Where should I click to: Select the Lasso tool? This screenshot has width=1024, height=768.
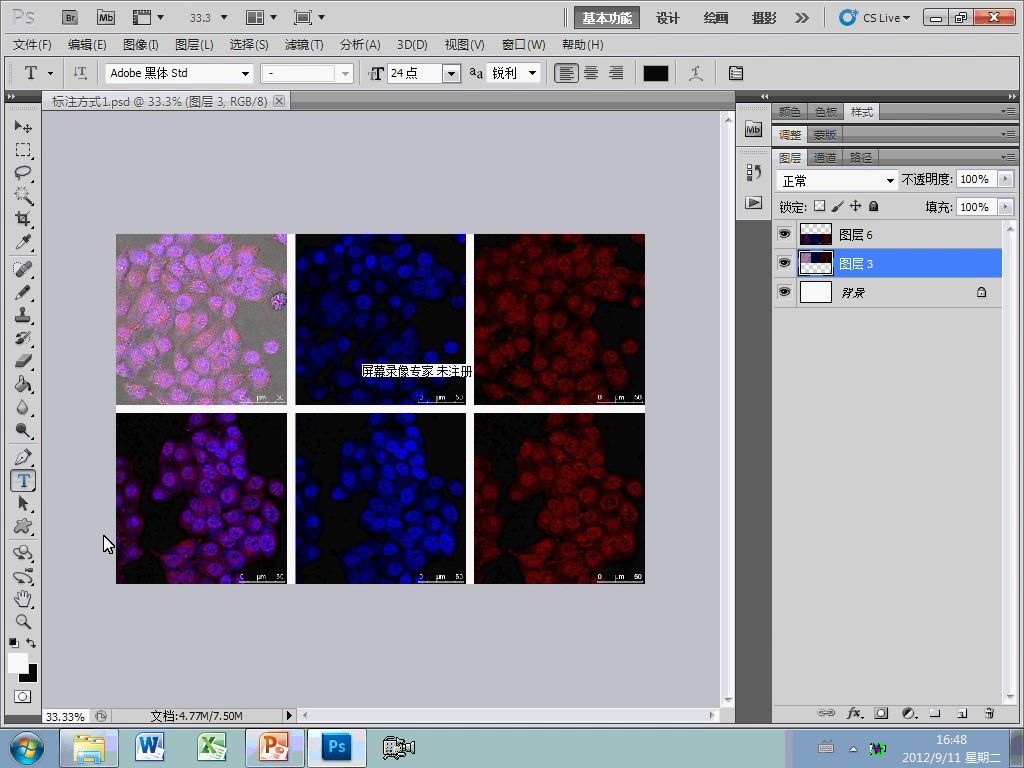[x=23, y=173]
